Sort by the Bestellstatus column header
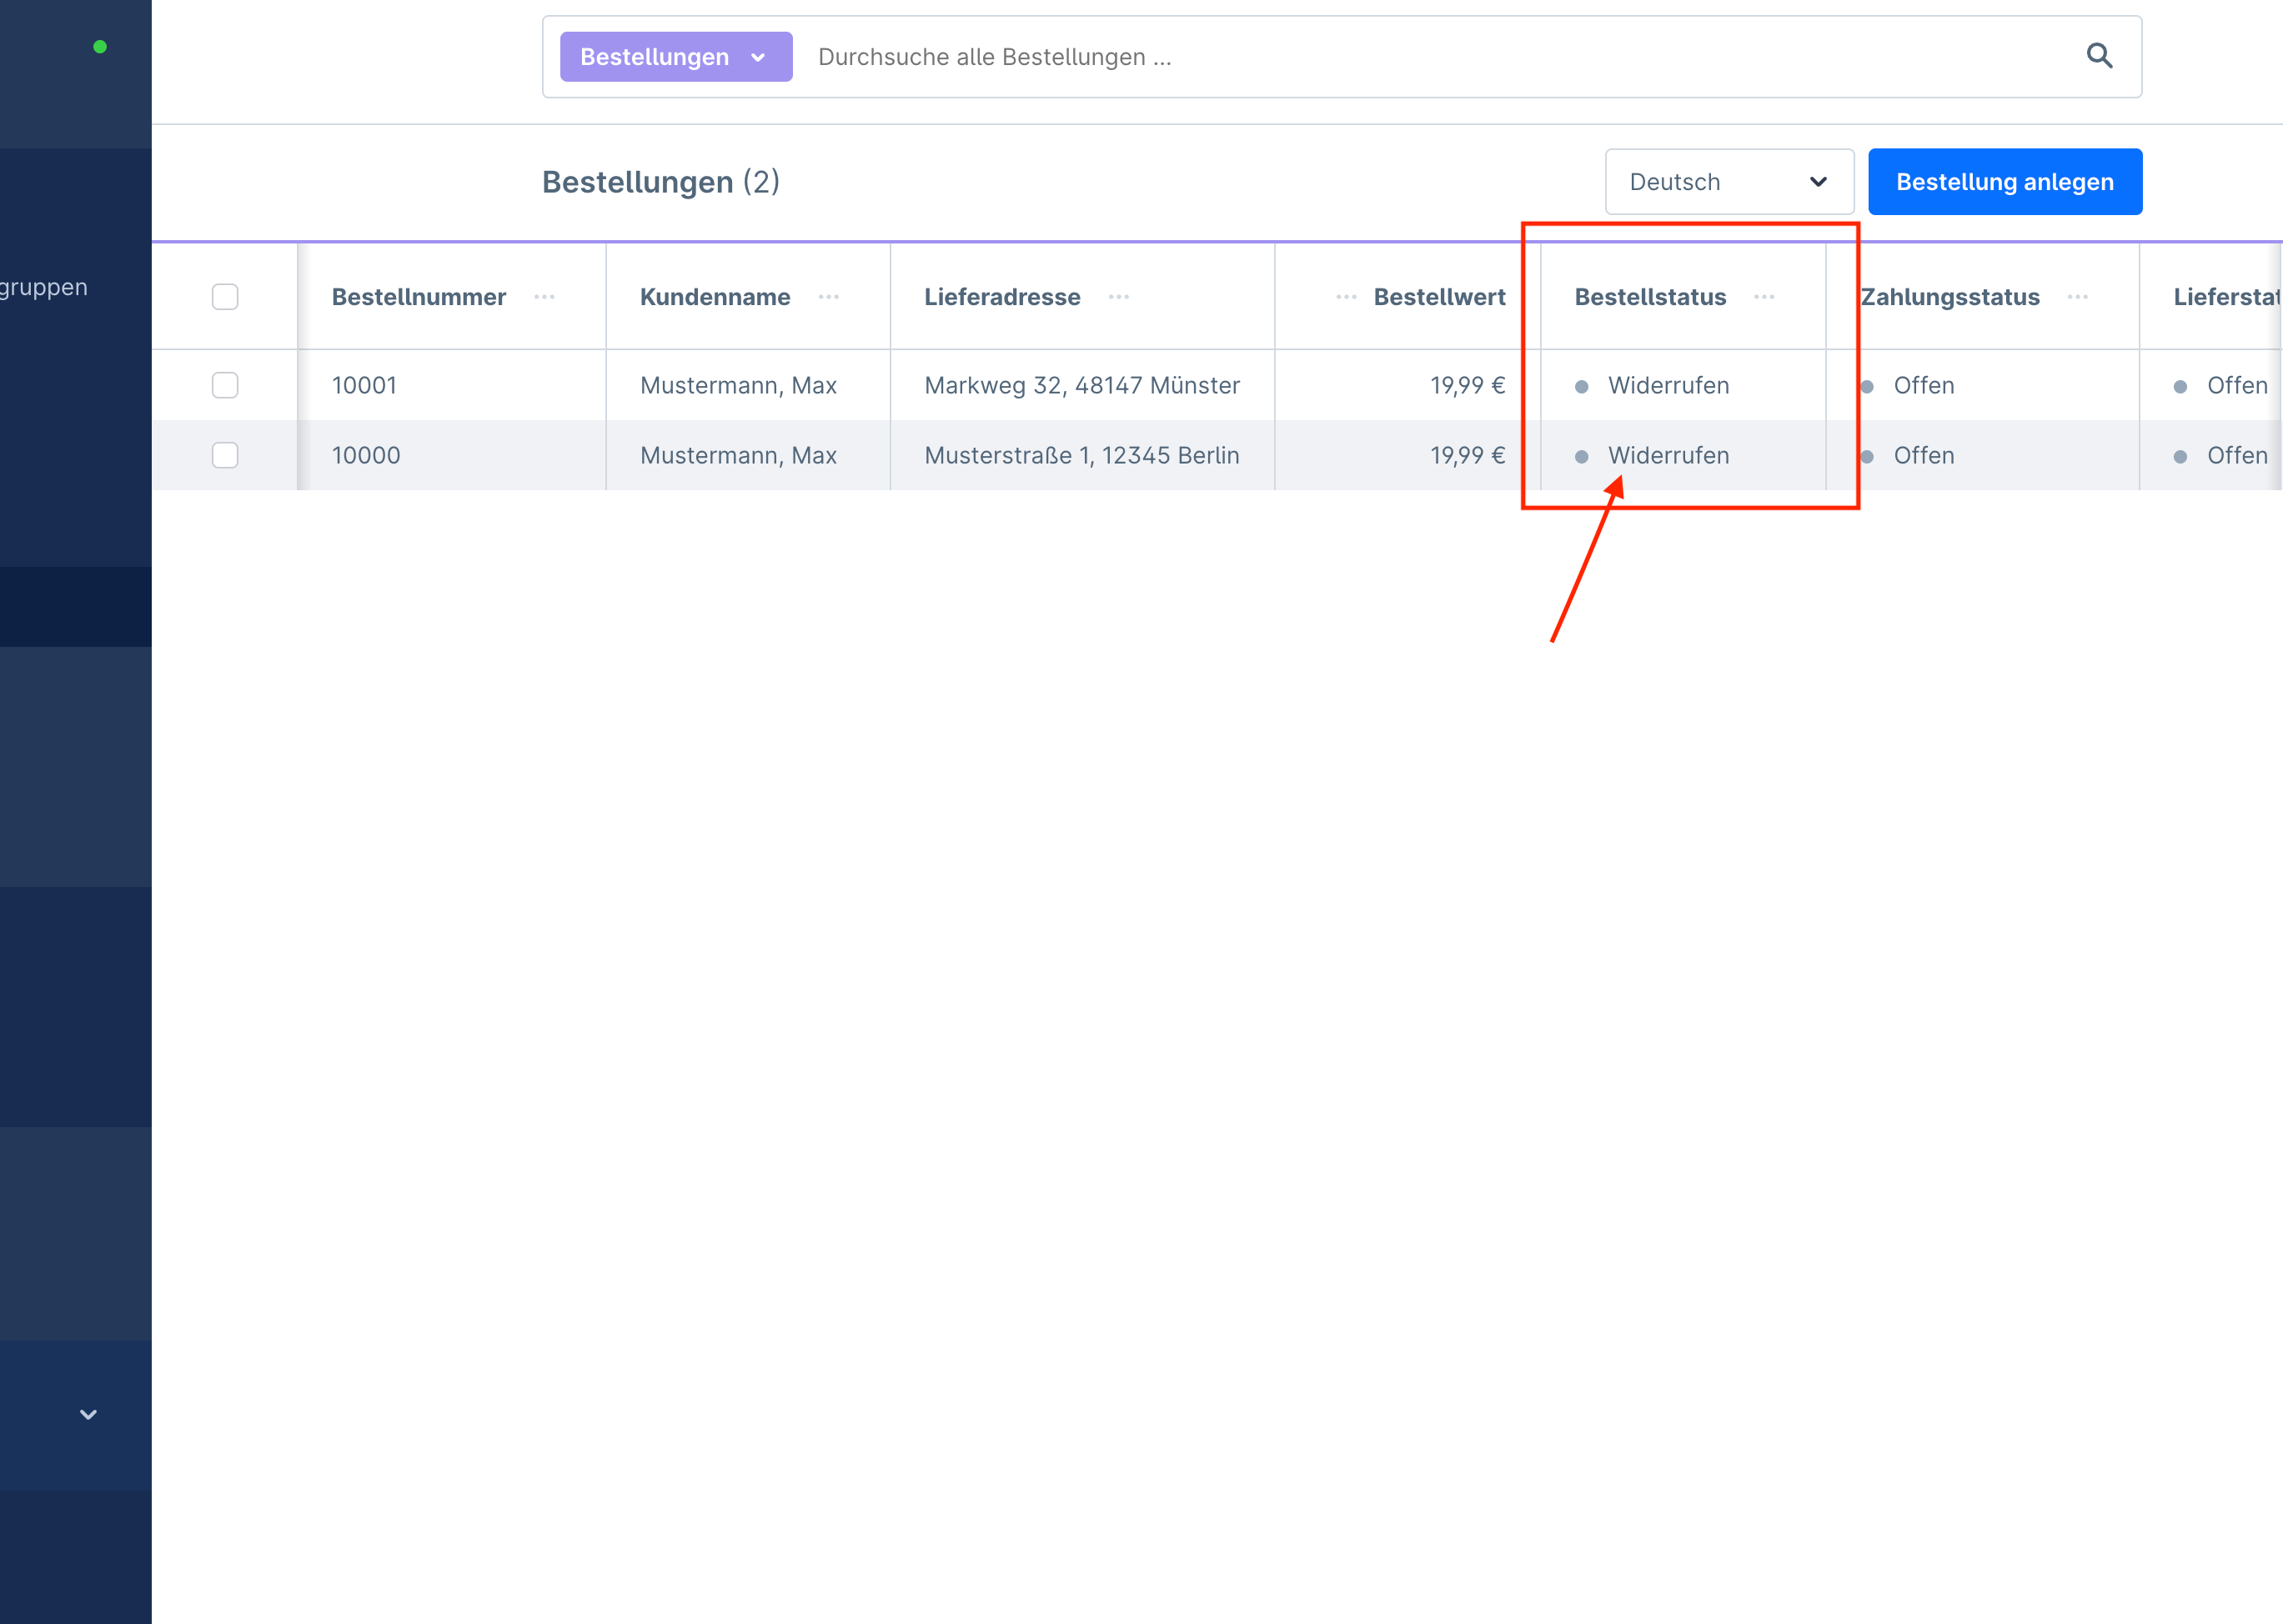The height and width of the screenshot is (1624, 2283). pos(1650,297)
